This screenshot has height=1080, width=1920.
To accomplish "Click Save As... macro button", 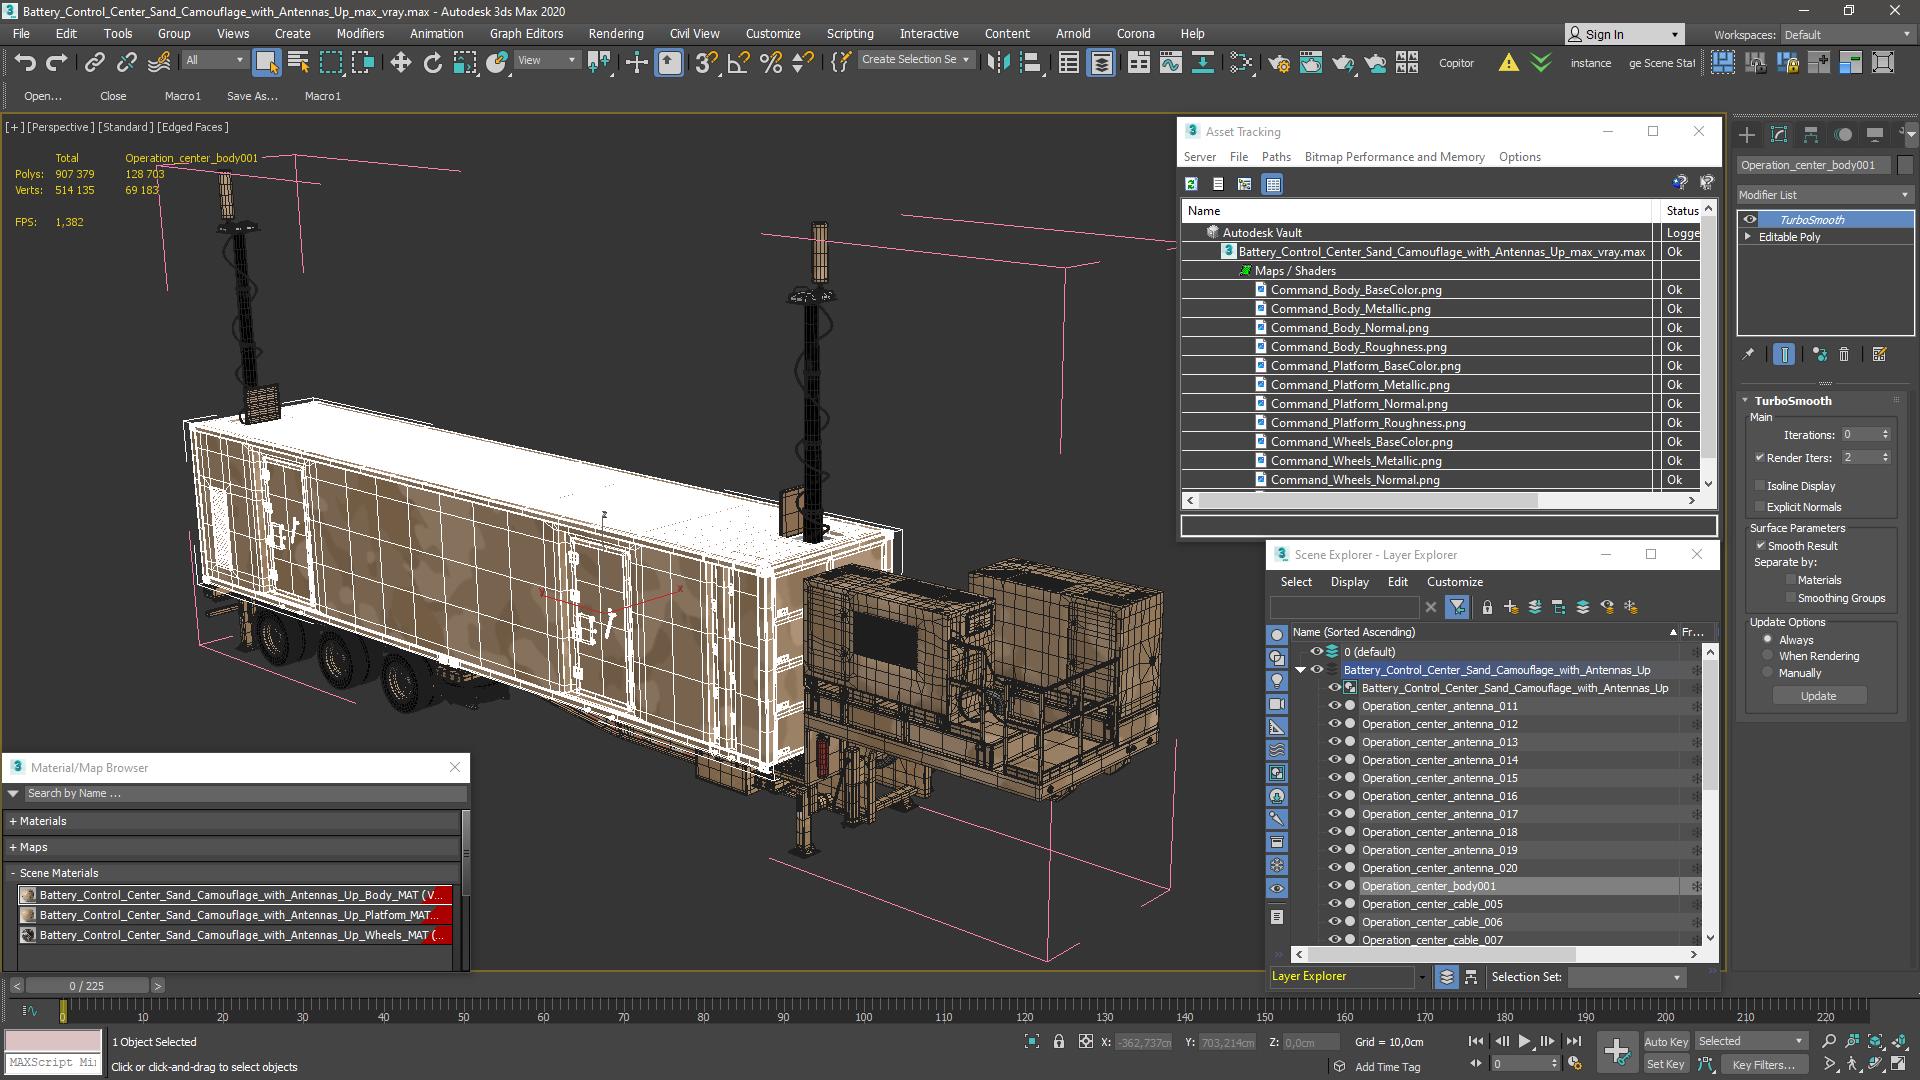I will 252,96.
